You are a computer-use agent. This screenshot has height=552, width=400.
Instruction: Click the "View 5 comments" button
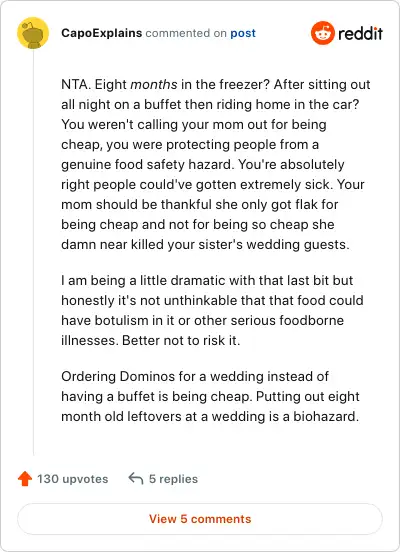200,519
